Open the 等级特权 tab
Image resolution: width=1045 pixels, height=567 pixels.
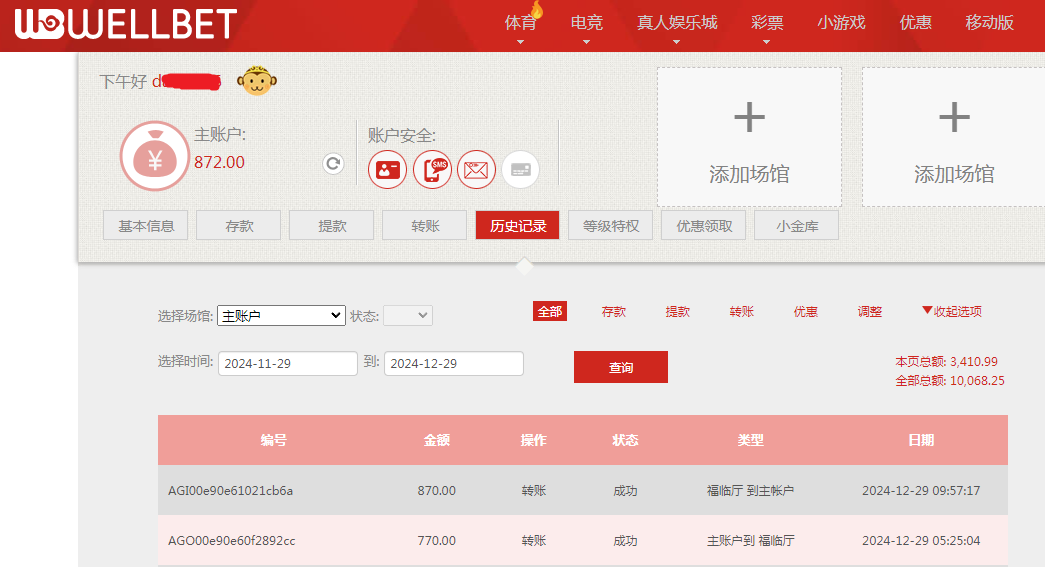610,226
